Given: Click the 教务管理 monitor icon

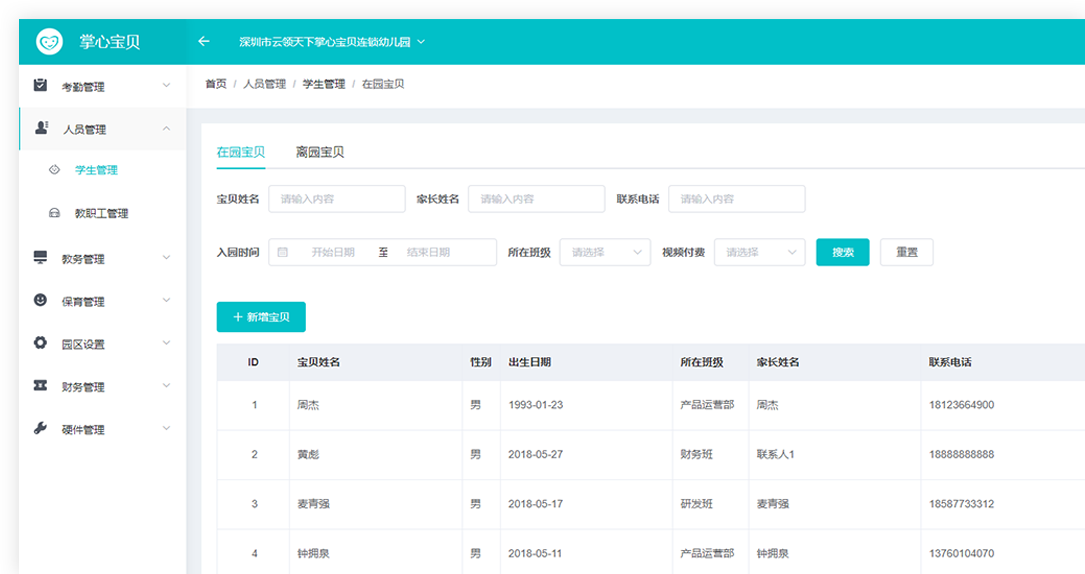Looking at the screenshot, I should click(40, 258).
